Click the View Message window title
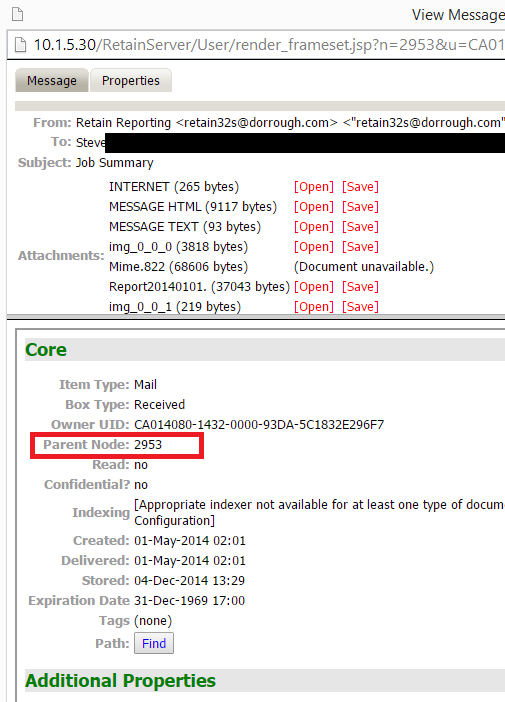The width and height of the screenshot is (505, 702). pos(458,15)
